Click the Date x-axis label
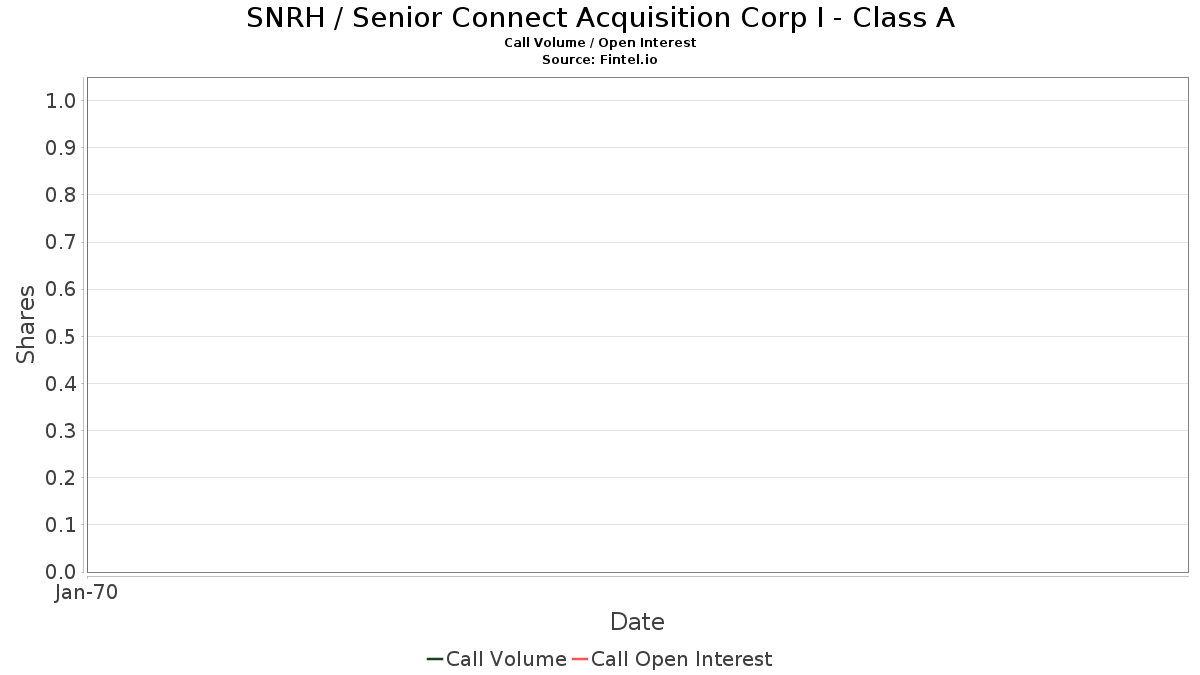The image size is (1200, 675). (637, 622)
